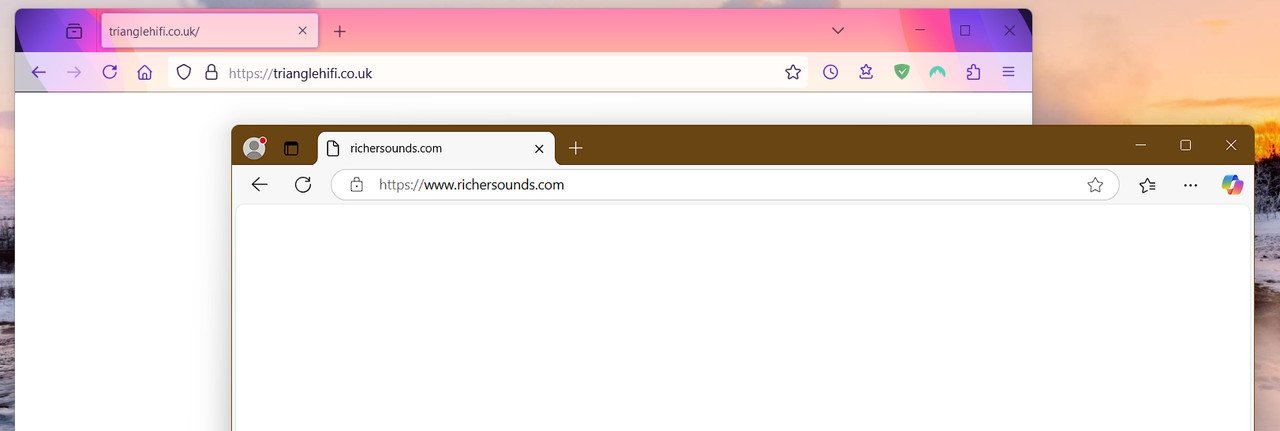Open Edge Settings and more ellipsis
Image resolution: width=1280 pixels, height=431 pixels.
pos(1190,184)
